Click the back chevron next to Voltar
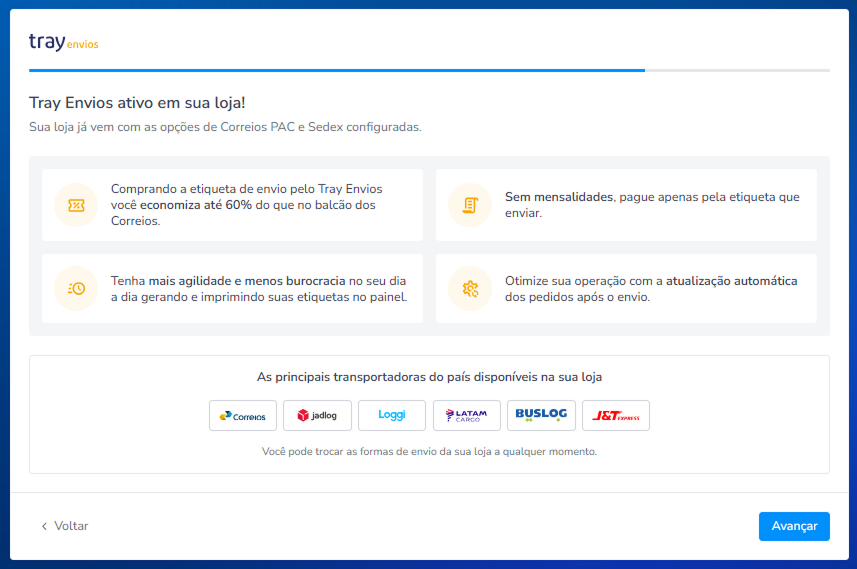 (44, 526)
